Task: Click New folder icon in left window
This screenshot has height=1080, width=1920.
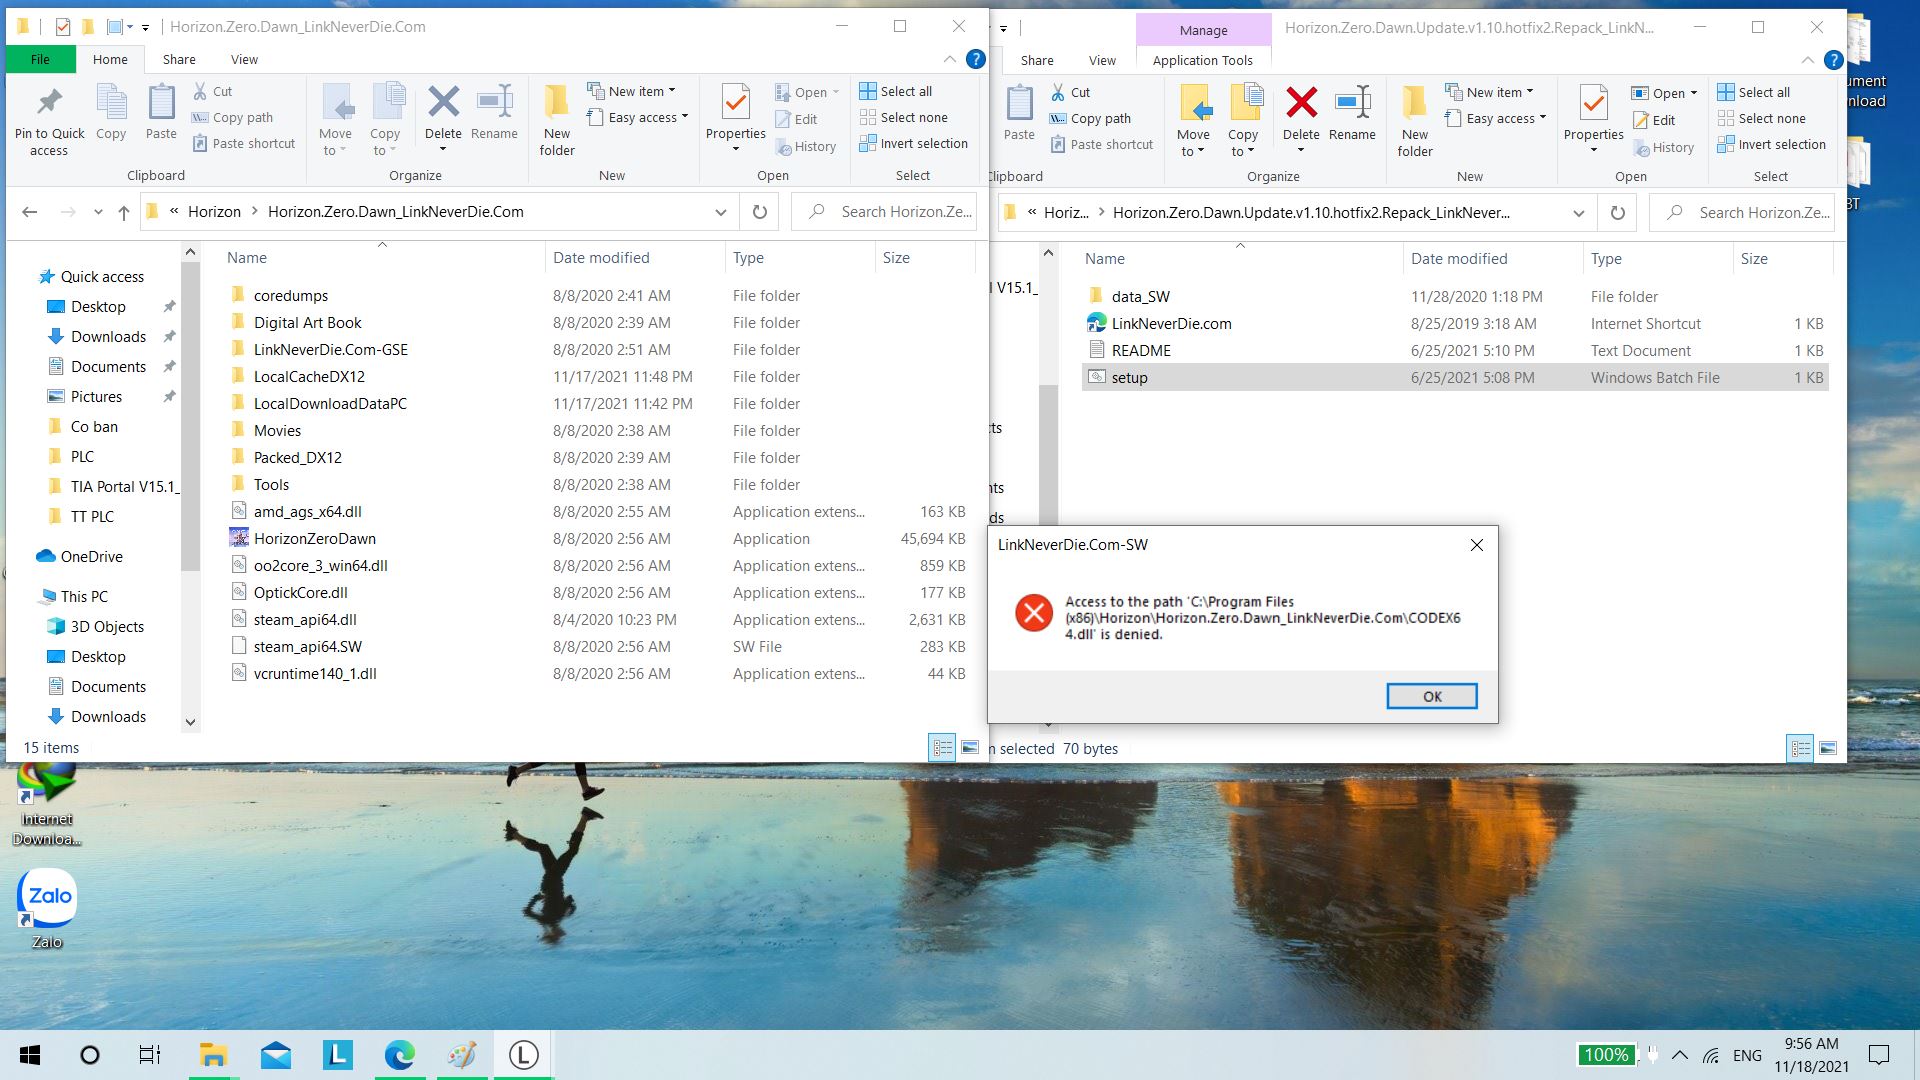Action: (x=557, y=102)
